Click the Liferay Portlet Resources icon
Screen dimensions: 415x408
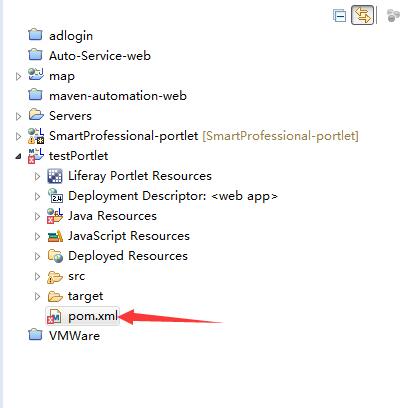[x=55, y=176]
